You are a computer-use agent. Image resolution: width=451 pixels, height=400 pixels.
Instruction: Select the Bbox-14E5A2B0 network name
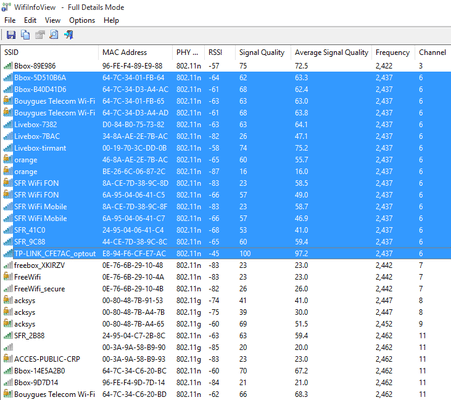[39, 371]
